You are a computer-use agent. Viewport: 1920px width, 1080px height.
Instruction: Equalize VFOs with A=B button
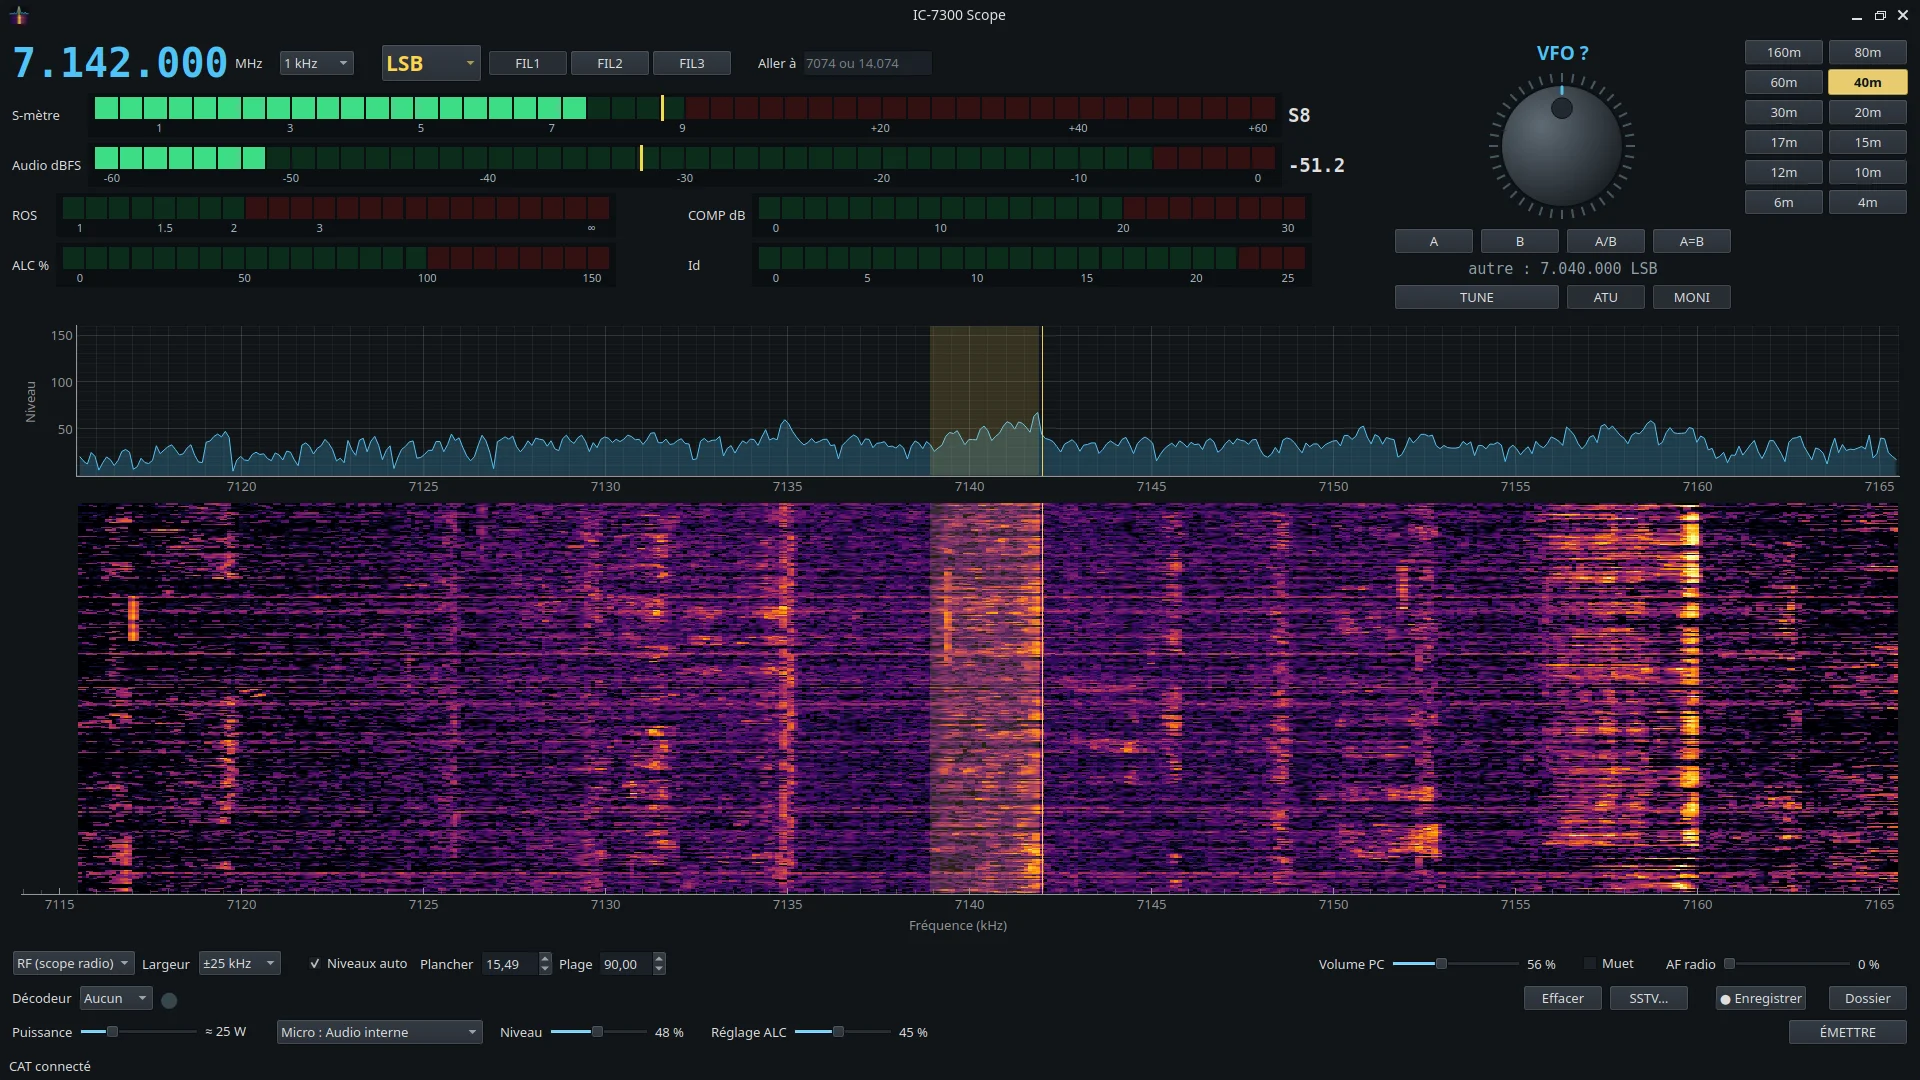pyautogui.click(x=1691, y=241)
